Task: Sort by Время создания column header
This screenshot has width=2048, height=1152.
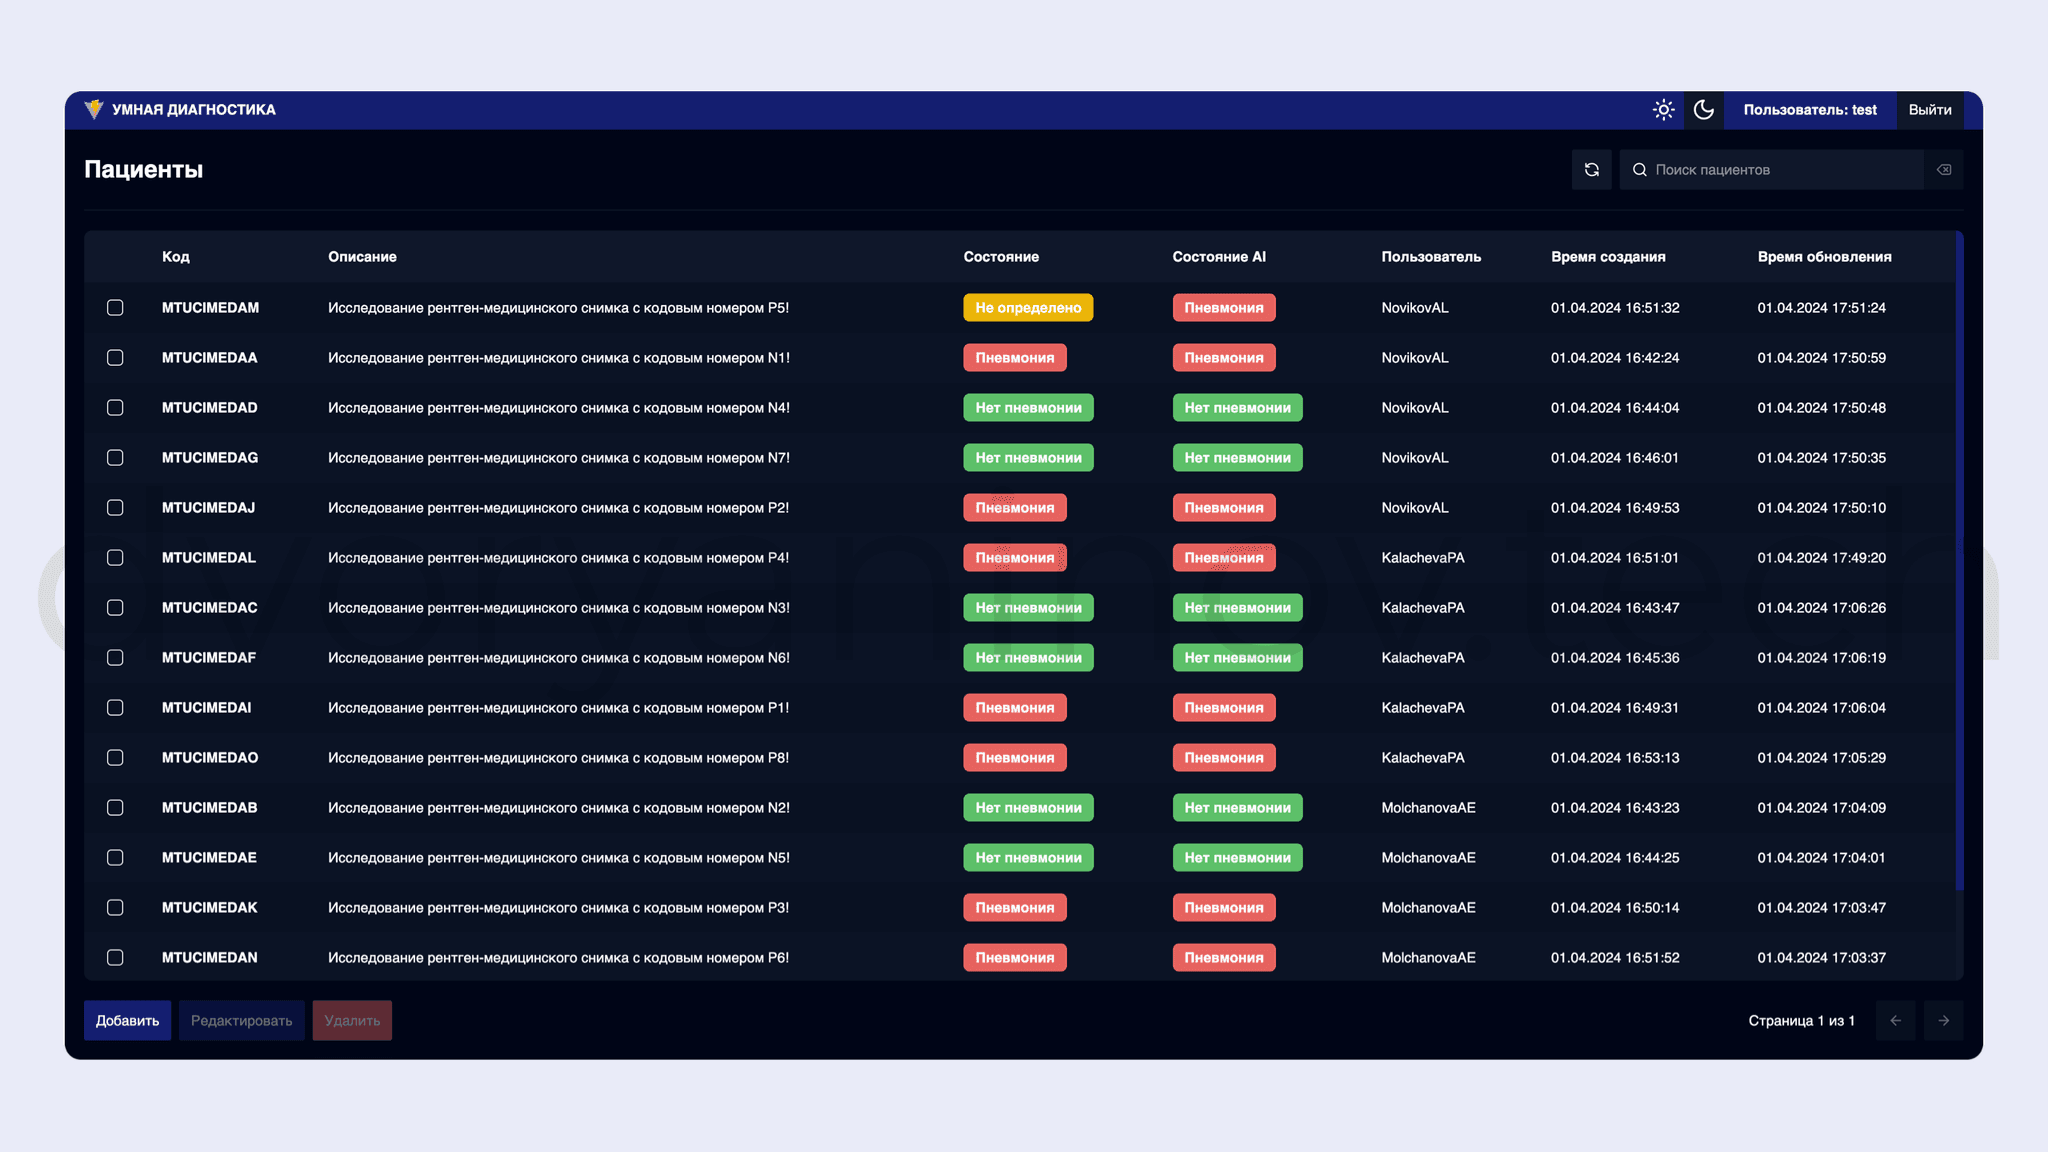Action: [1608, 257]
